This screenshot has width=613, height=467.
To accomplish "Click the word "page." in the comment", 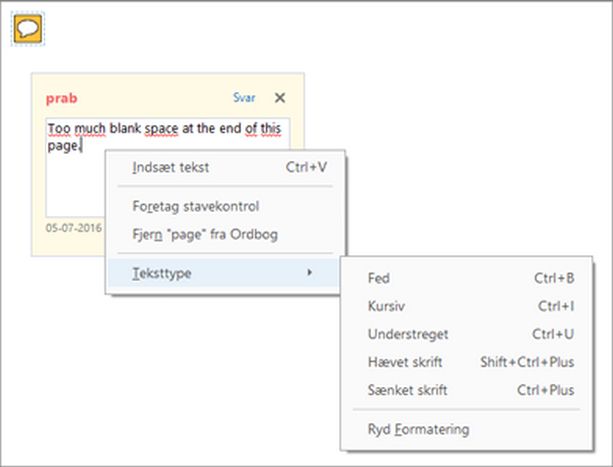I will click(x=63, y=145).
